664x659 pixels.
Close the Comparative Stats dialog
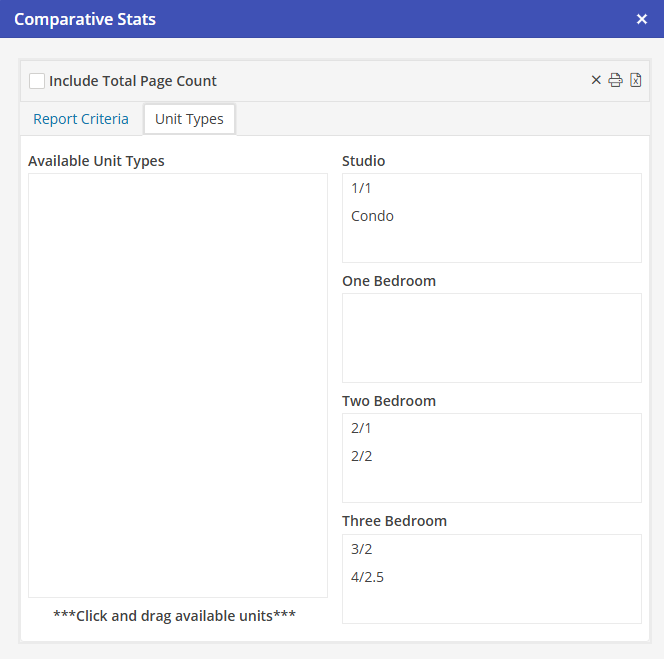[642, 19]
